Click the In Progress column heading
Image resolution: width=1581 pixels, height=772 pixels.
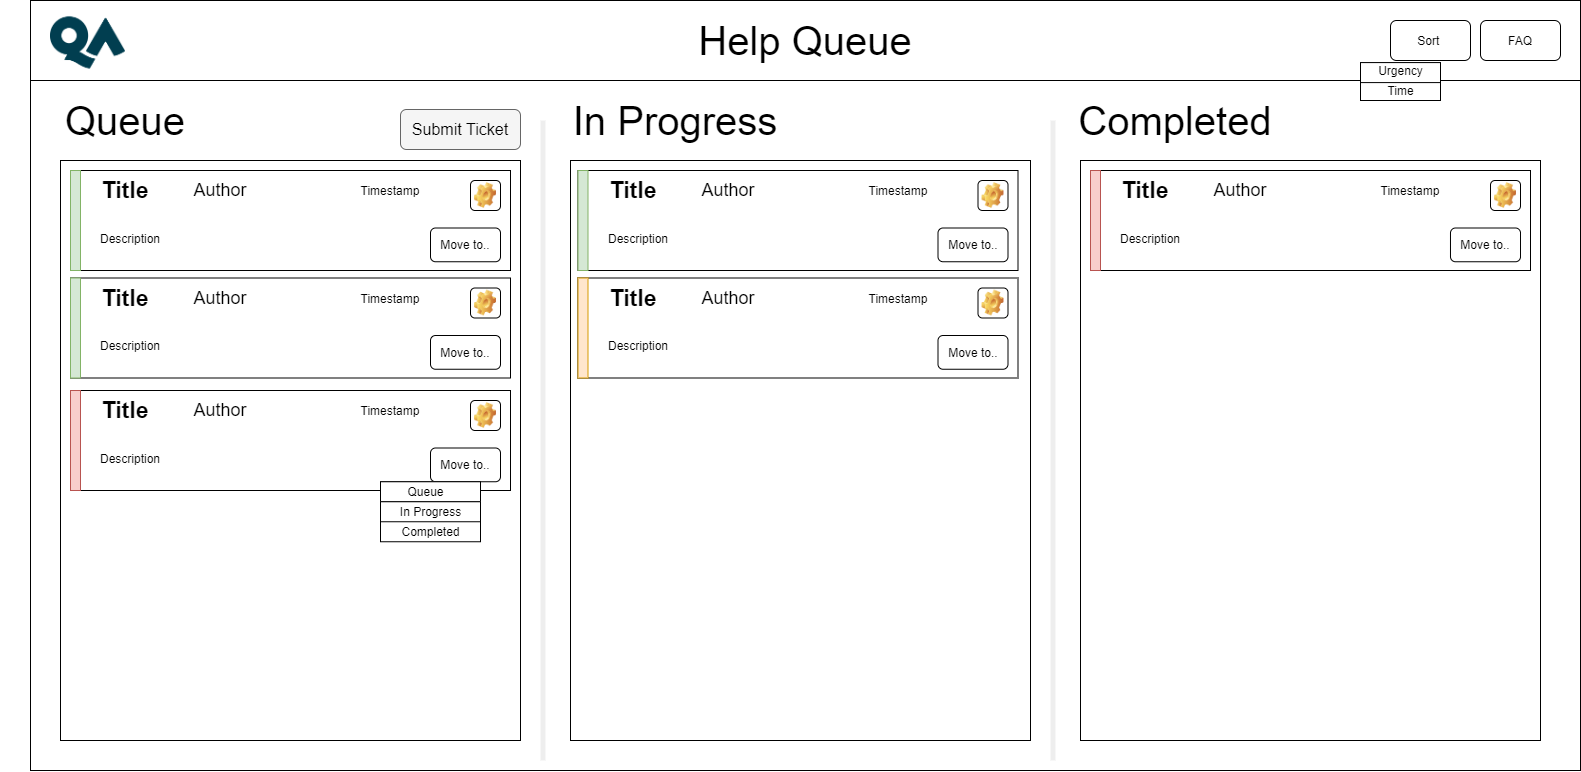pos(675,122)
